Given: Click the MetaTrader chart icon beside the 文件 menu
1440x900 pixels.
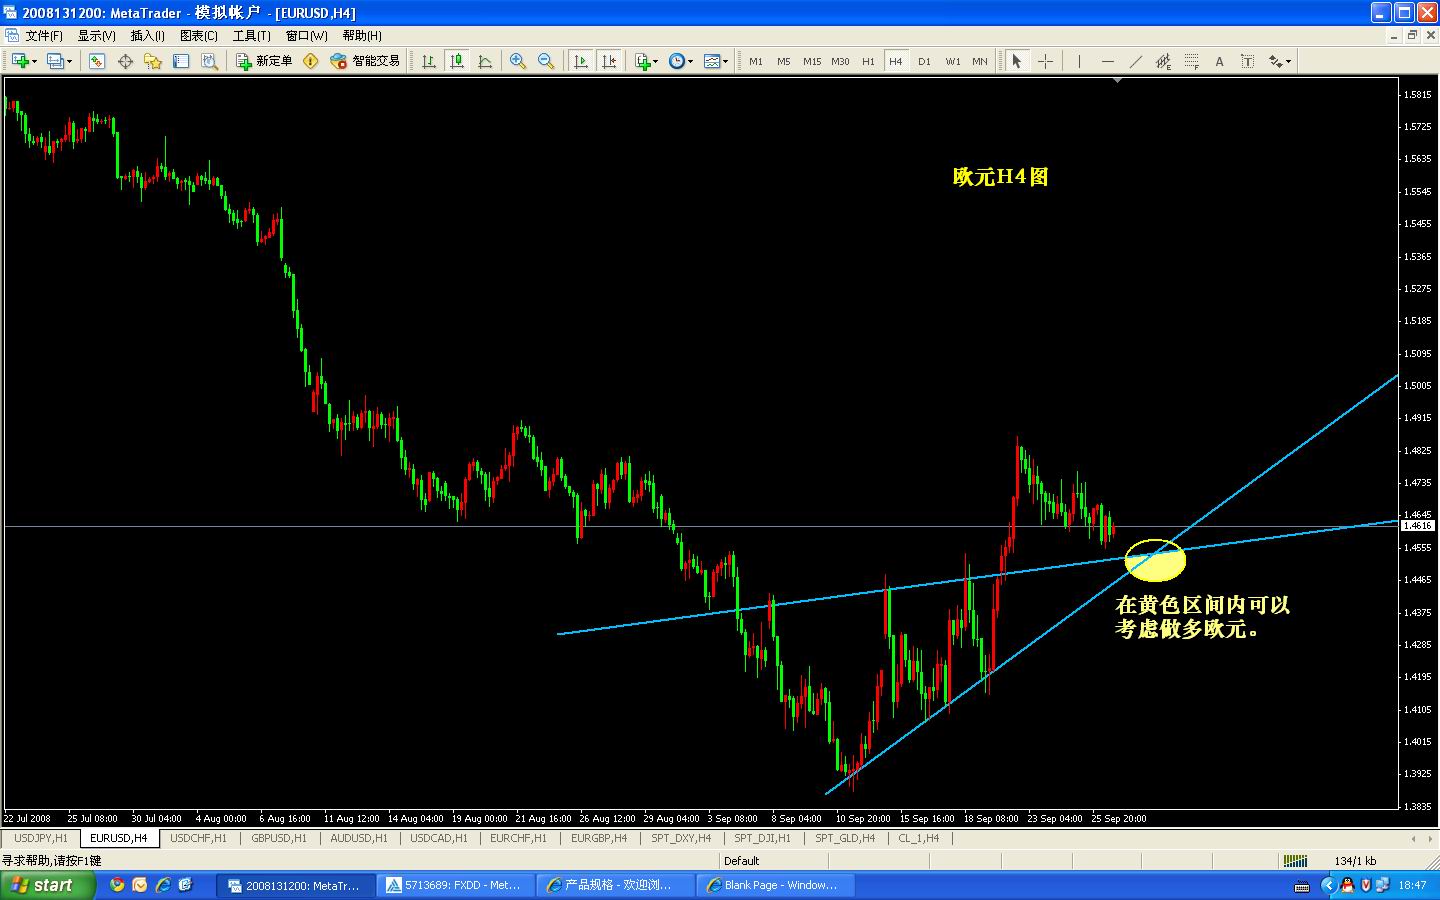Looking at the screenshot, I should pyautogui.click(x=12, y=35).
